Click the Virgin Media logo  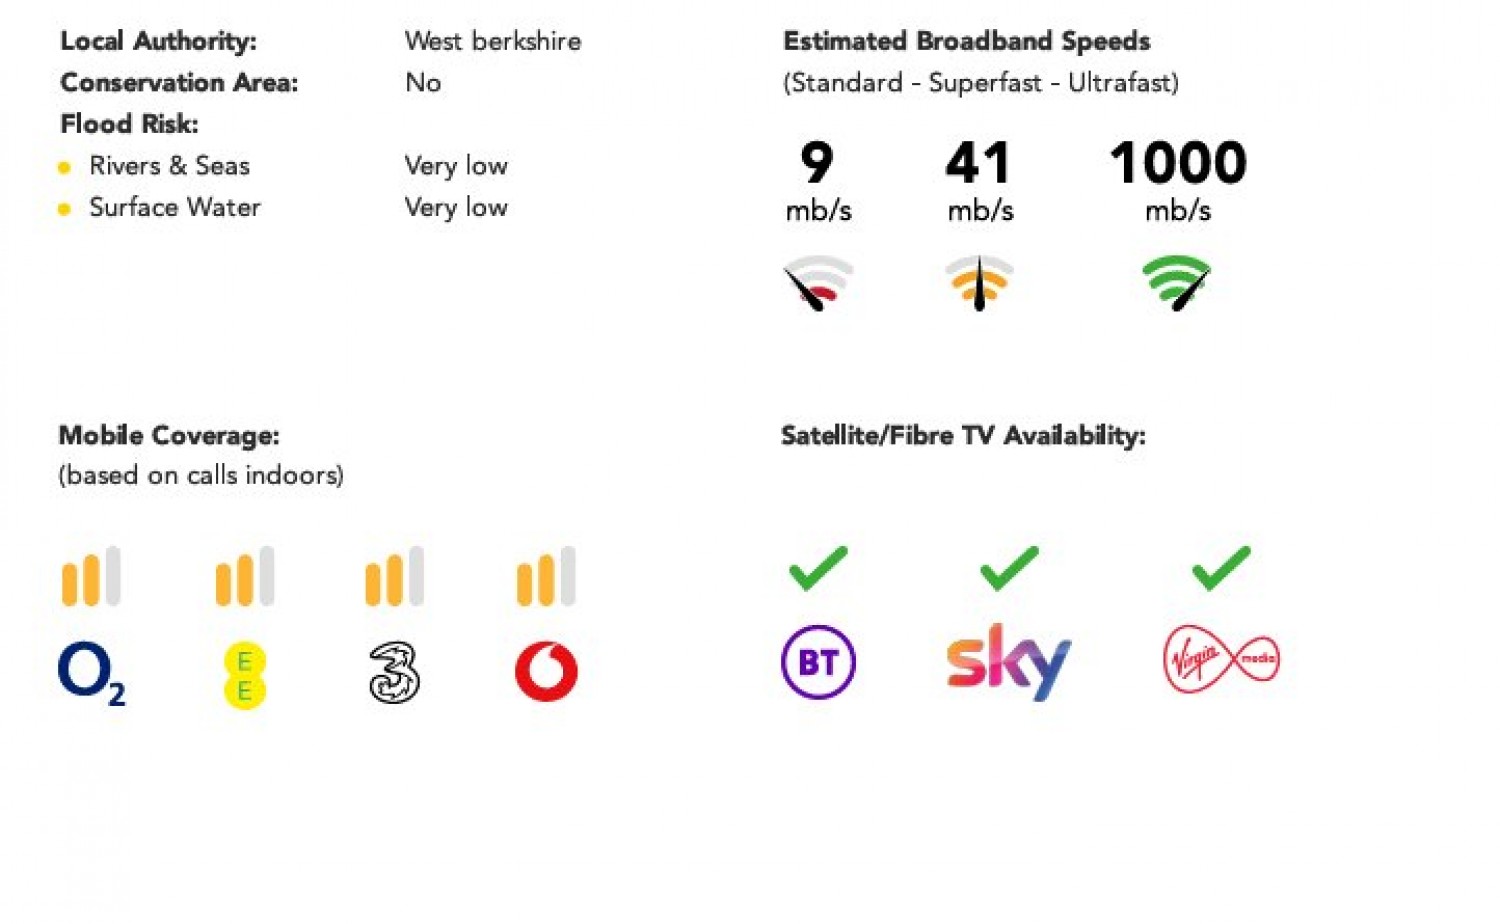[1221, 659]
